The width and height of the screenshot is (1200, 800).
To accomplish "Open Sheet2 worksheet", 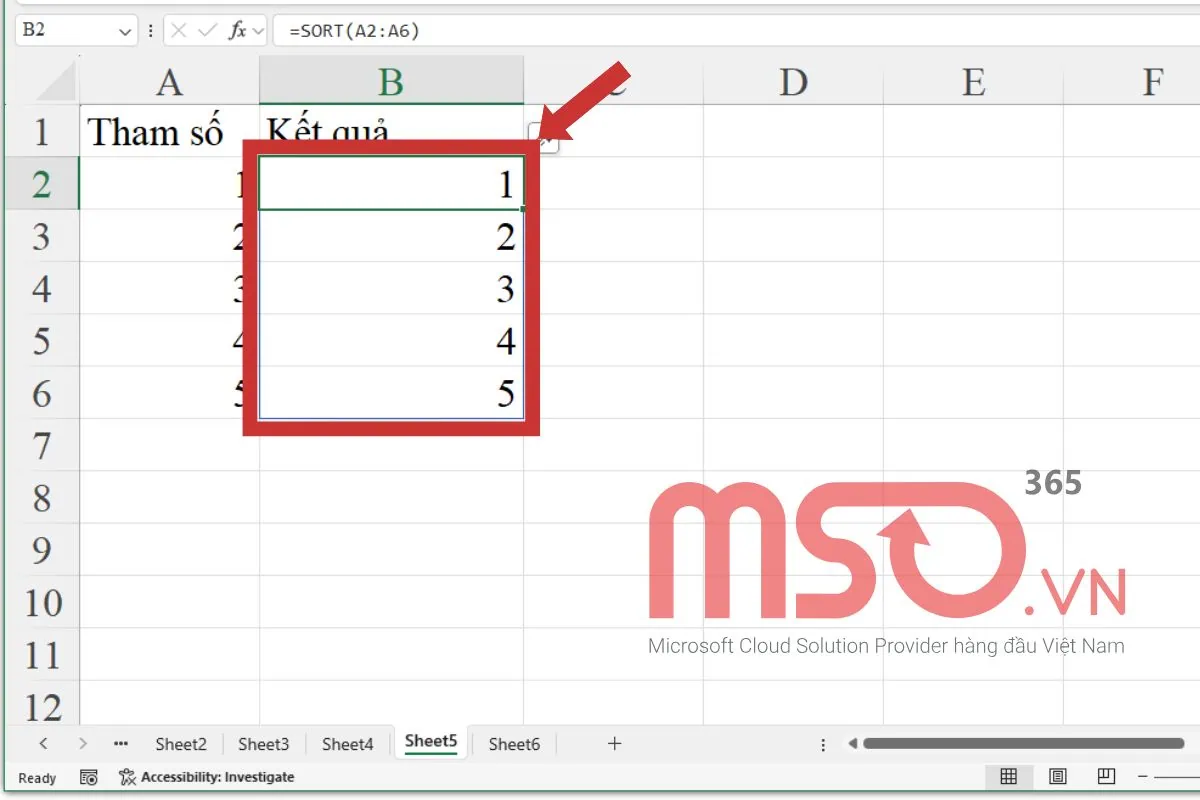I will pos(180,744).
